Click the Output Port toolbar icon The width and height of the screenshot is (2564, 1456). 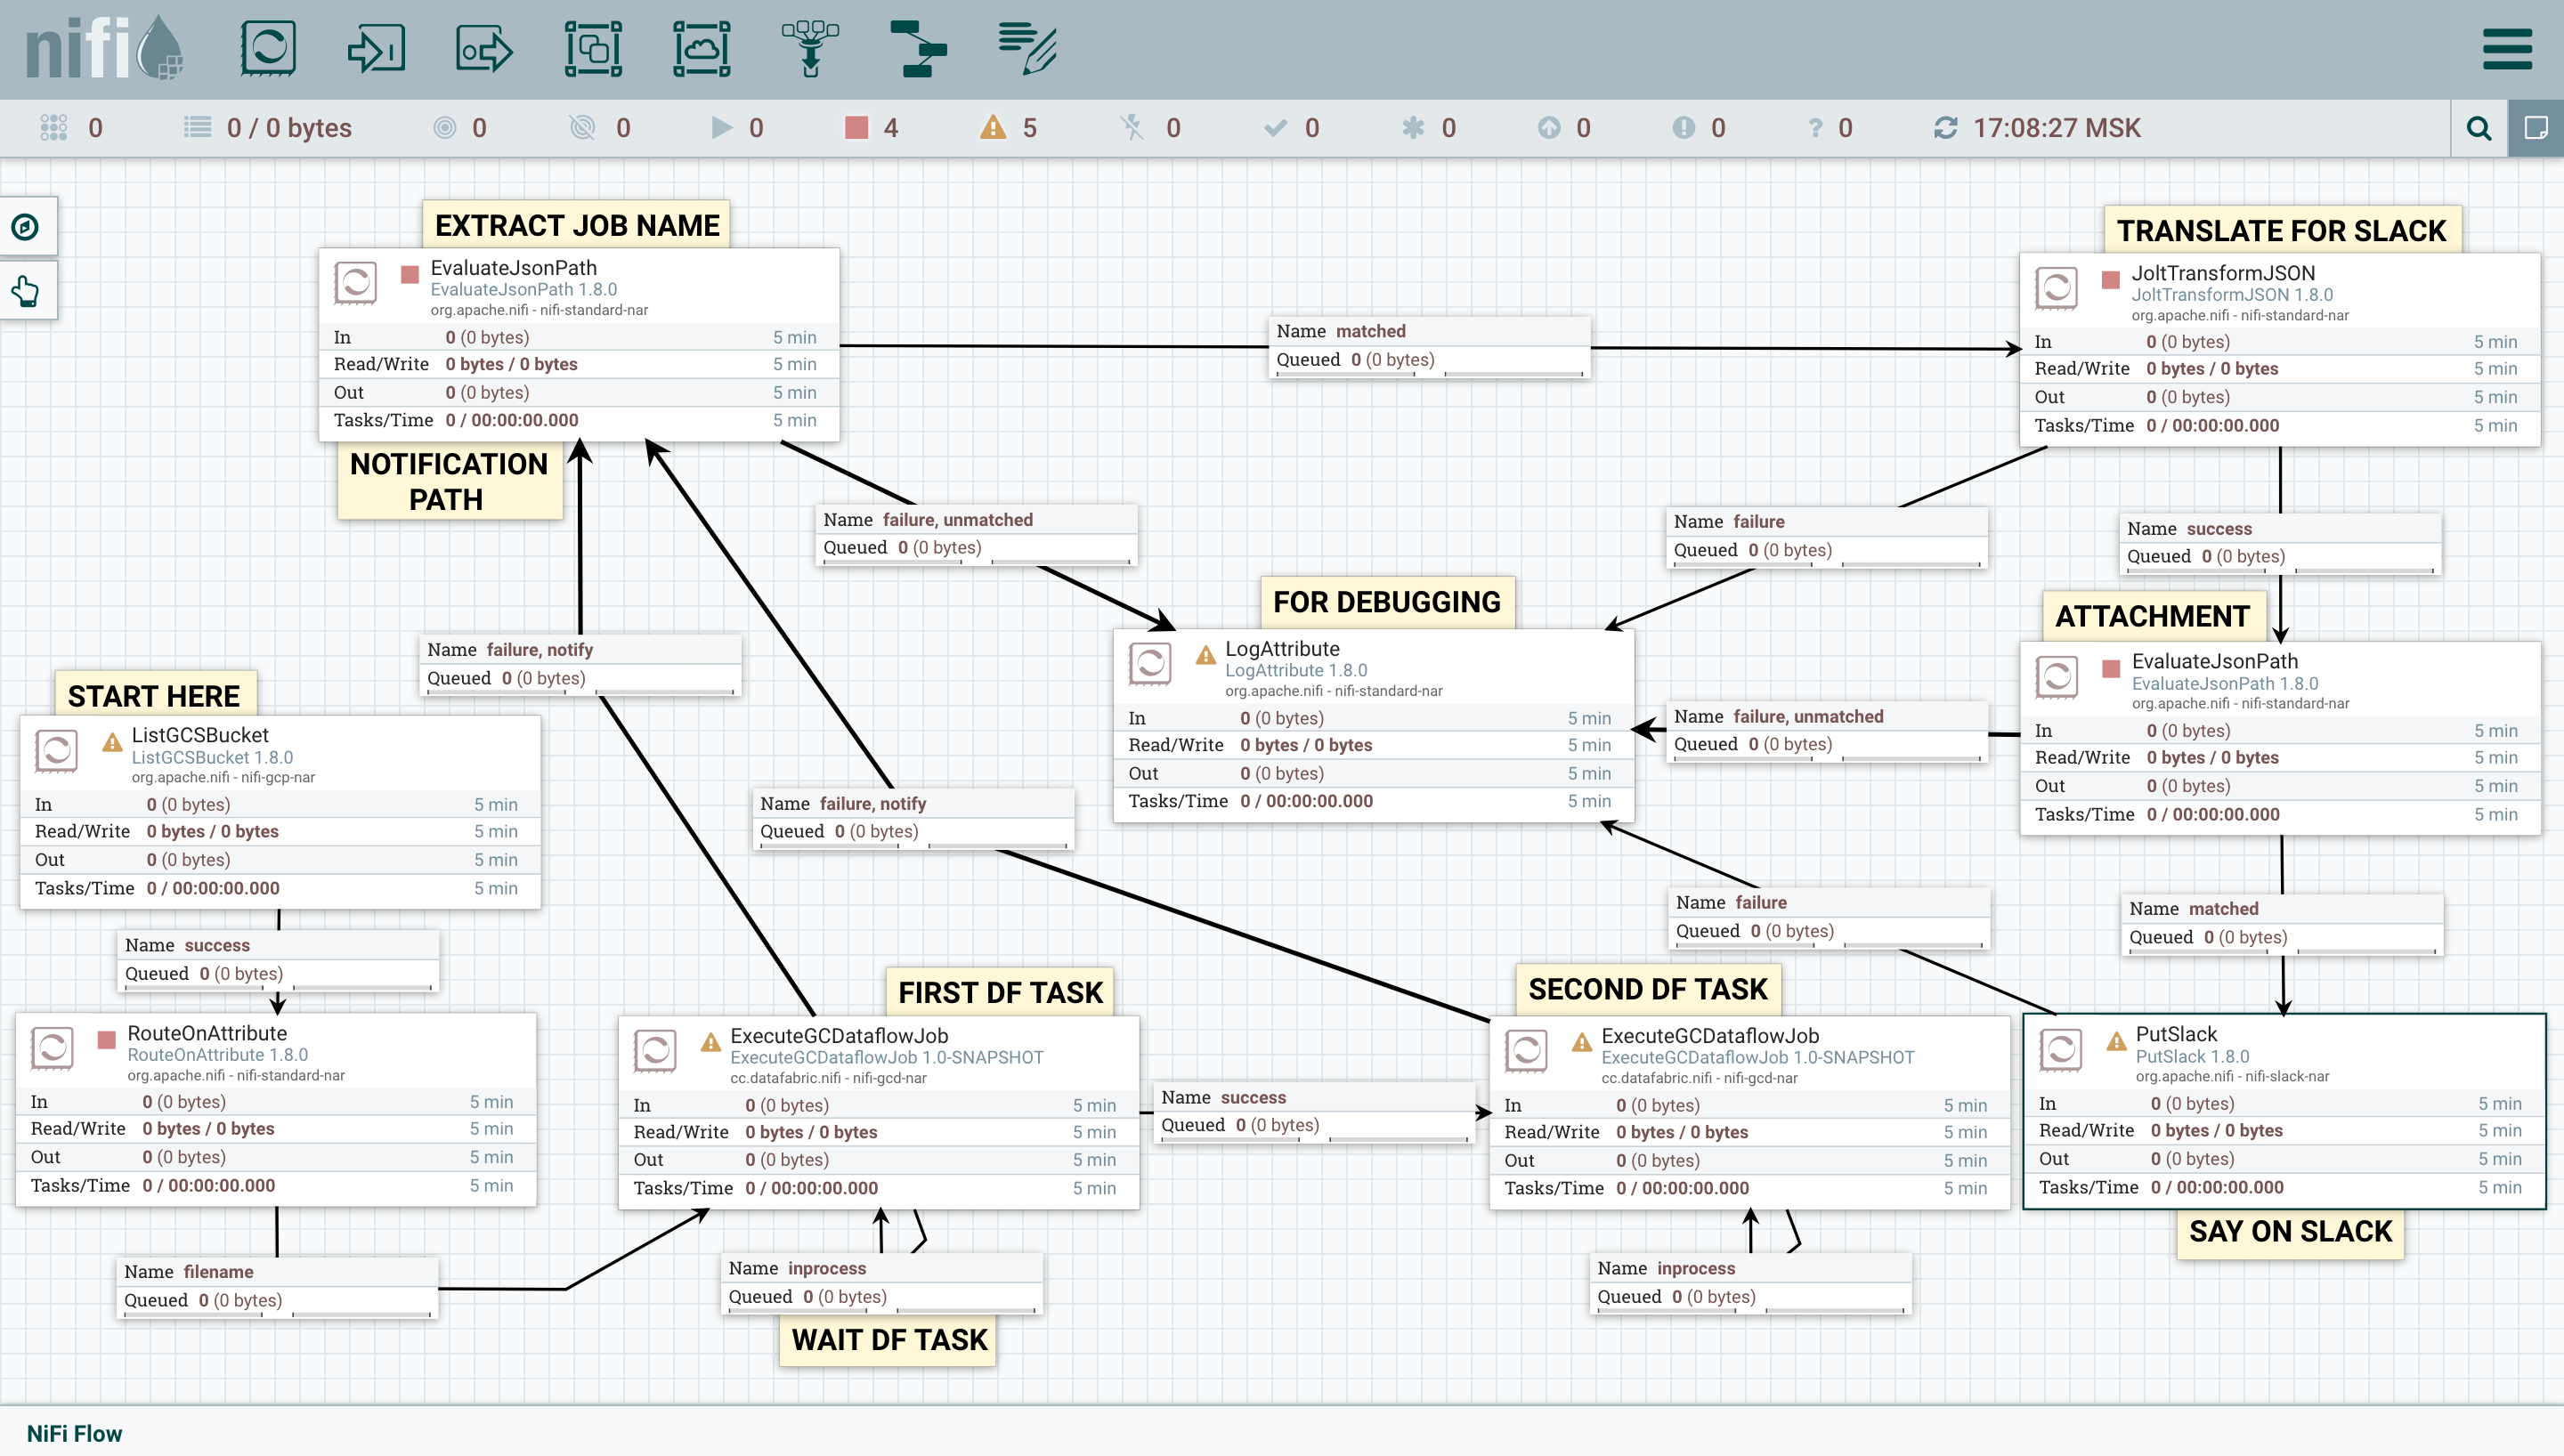[x=484, y=48]
